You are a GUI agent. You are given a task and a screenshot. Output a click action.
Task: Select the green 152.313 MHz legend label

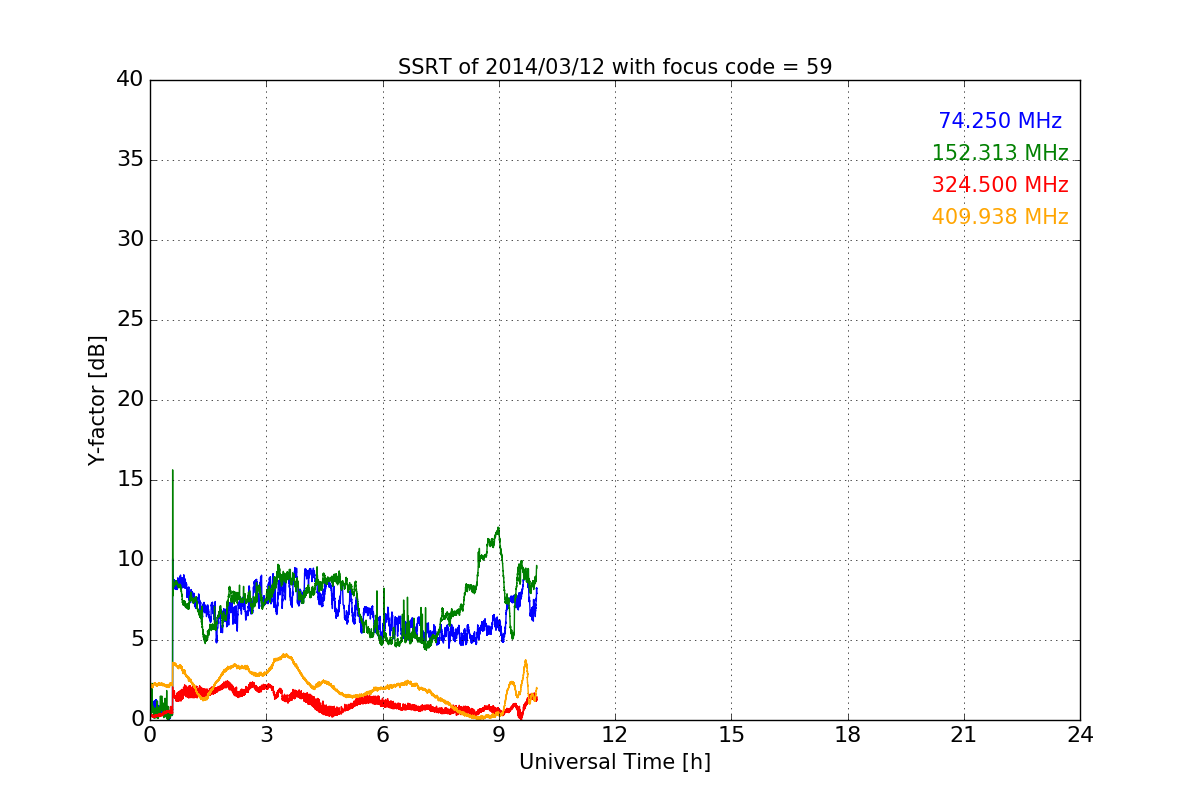pos(1000,153)
